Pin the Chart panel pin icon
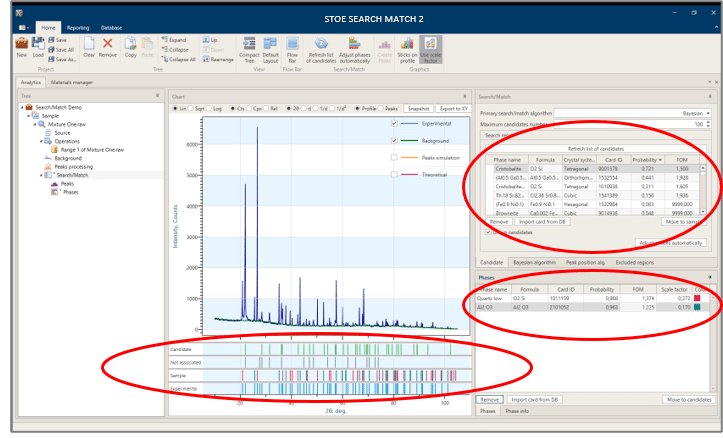Image resolution: width=723 pixels, height=438 pixels. (x=465, y=96)
